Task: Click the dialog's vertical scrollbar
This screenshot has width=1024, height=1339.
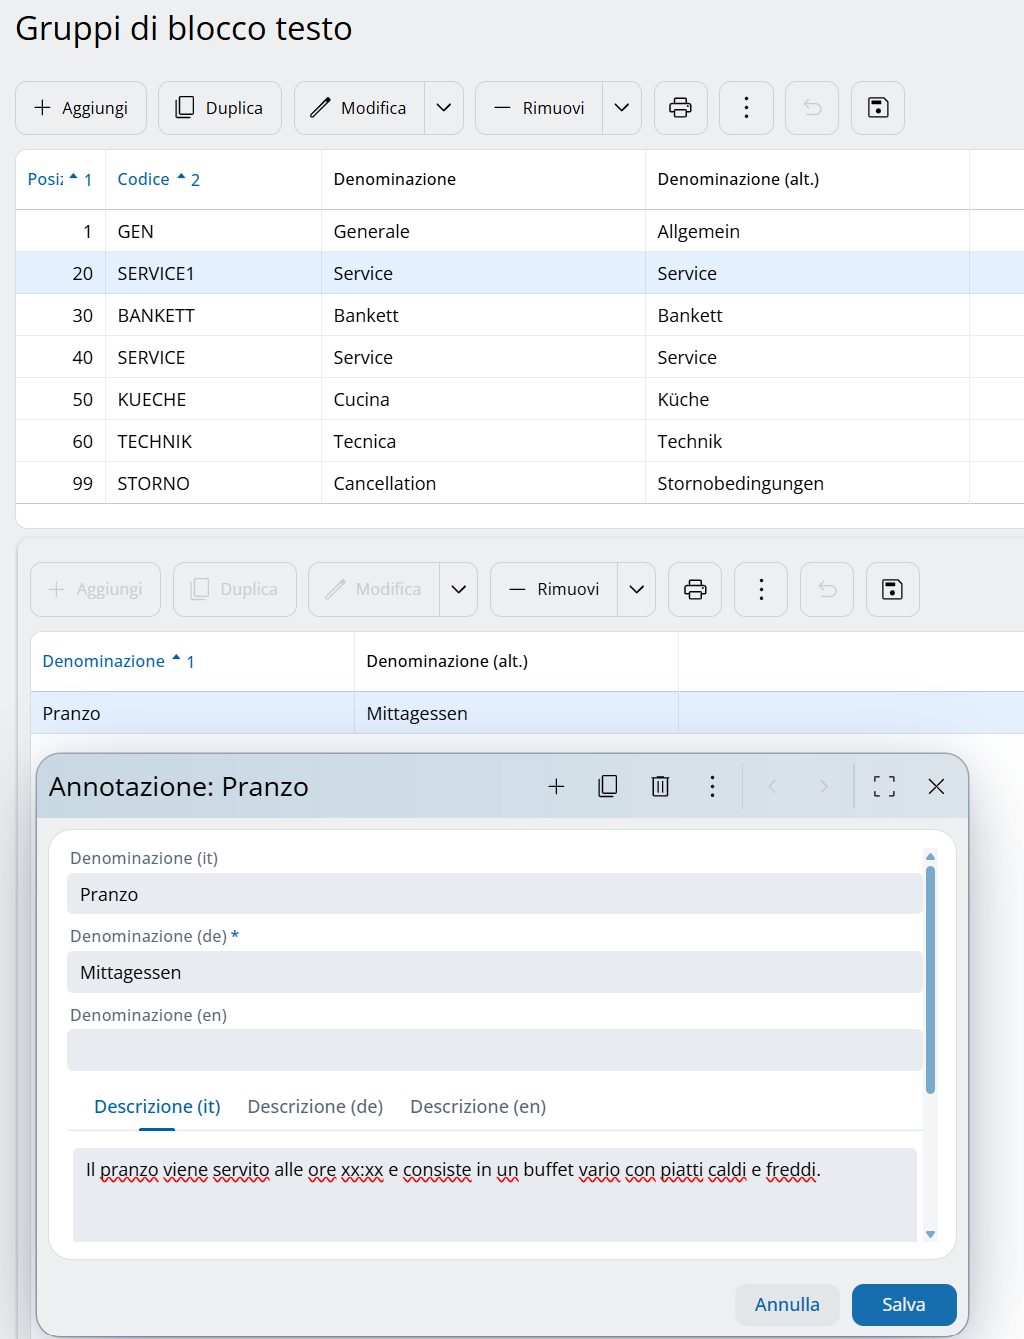Action: 930,980
